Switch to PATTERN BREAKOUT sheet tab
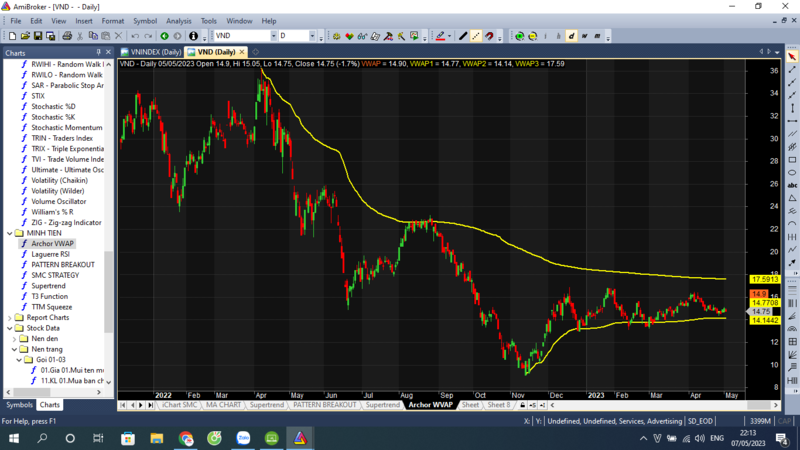This screenshot has height=450, width=800. click(x=324, y=405)
